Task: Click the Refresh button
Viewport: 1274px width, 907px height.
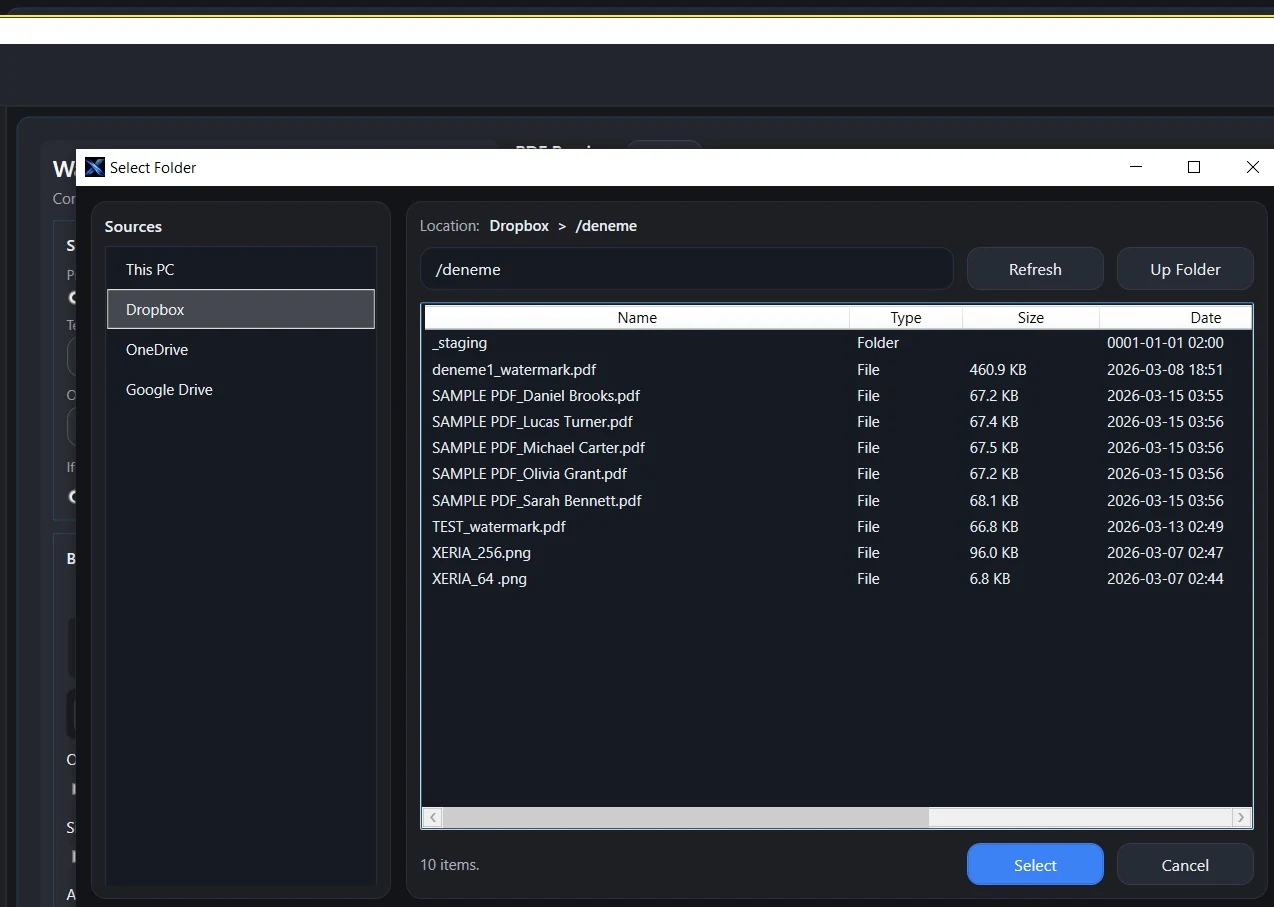Action: point(1035,268)
